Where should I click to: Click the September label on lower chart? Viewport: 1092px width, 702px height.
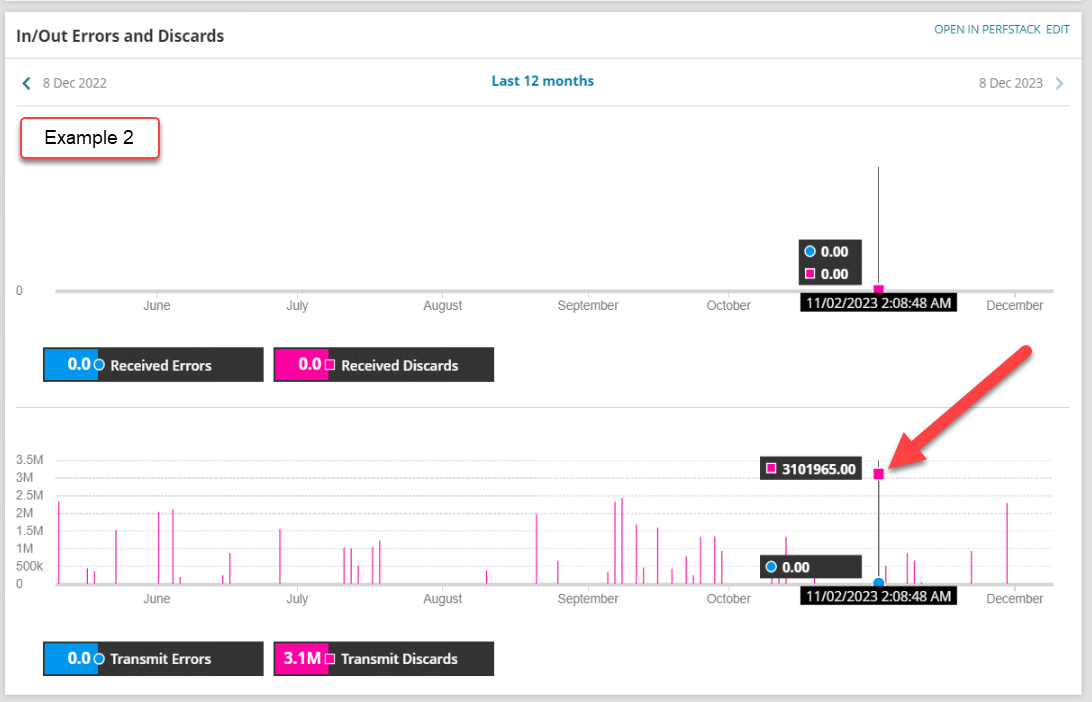(588, 598)
